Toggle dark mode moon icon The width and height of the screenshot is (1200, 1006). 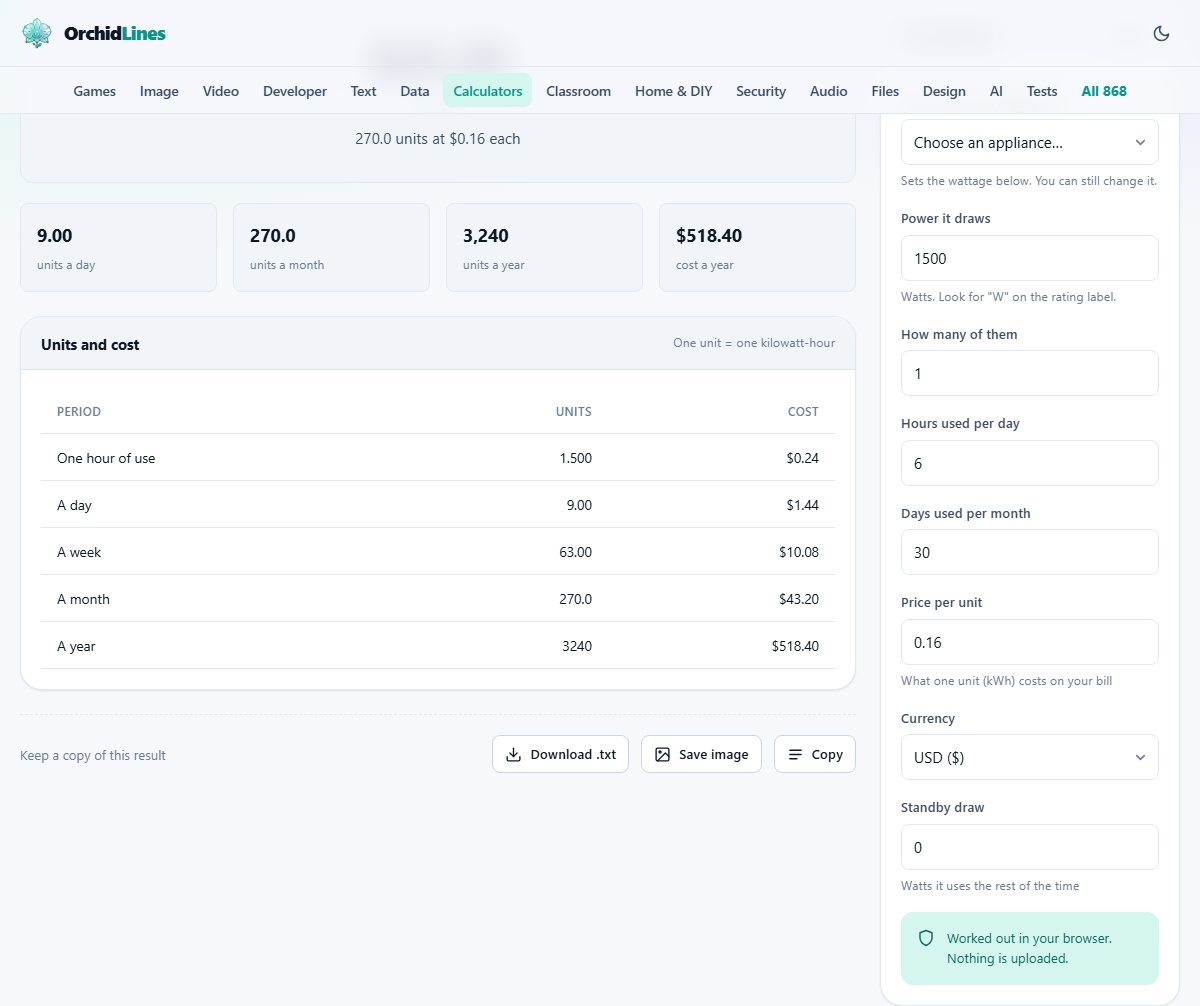point(1161,33)
